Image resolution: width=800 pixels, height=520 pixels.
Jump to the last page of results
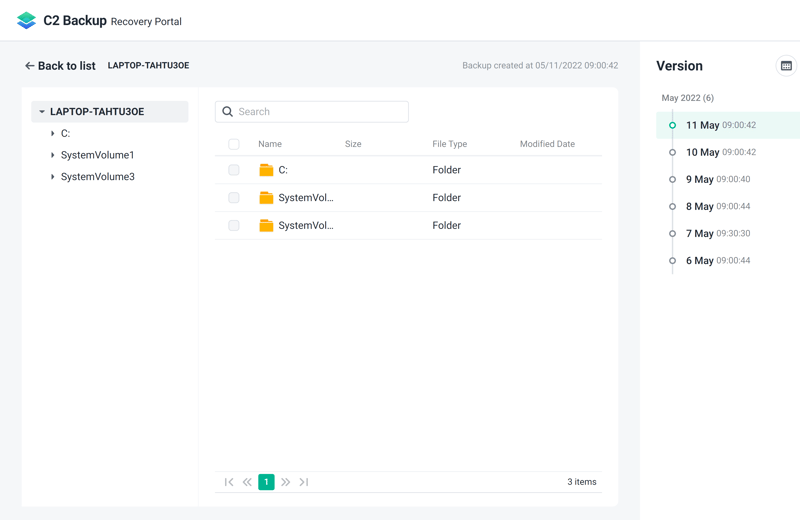click(x=304, y=482)
